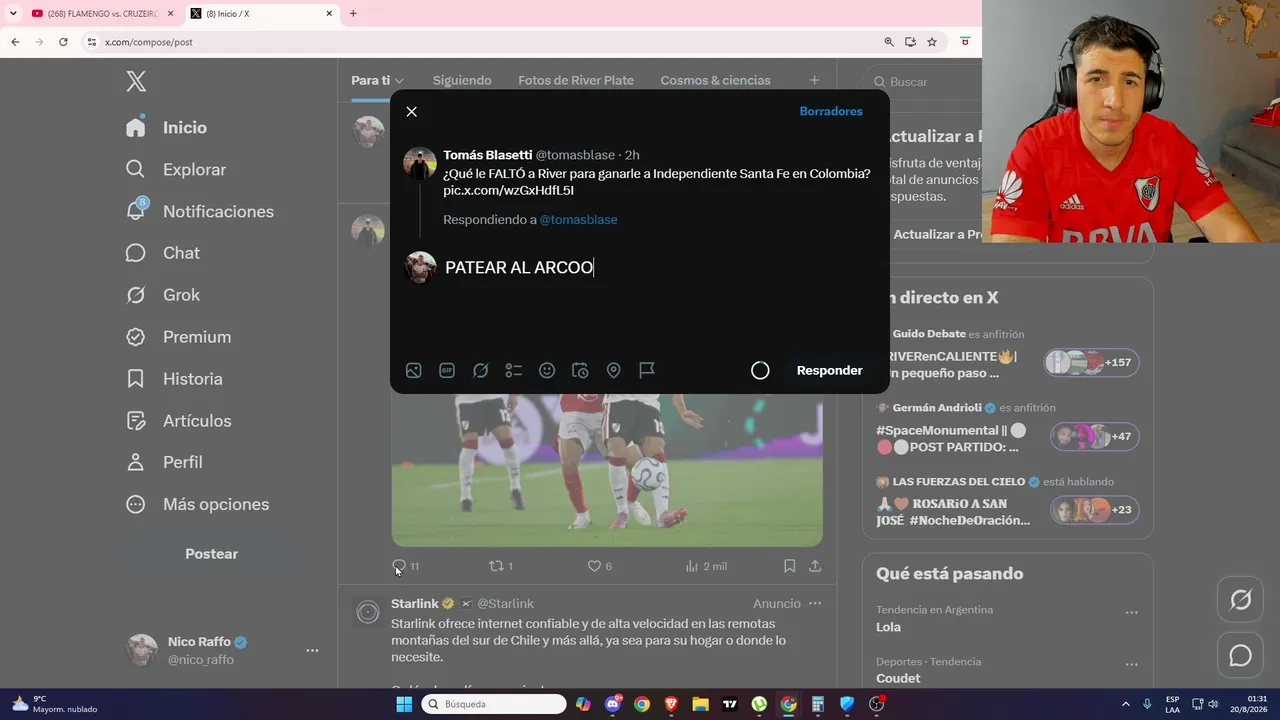The width and height of the screenshot is (1280, 720).
Task: Switch to the Siguiendo tab
Action: click(462, 81)
